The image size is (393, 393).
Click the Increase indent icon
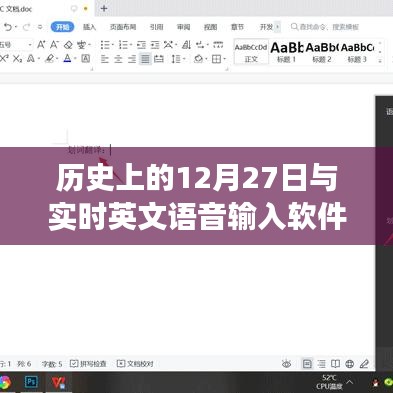pyautogui.click(x=155, y=45)
